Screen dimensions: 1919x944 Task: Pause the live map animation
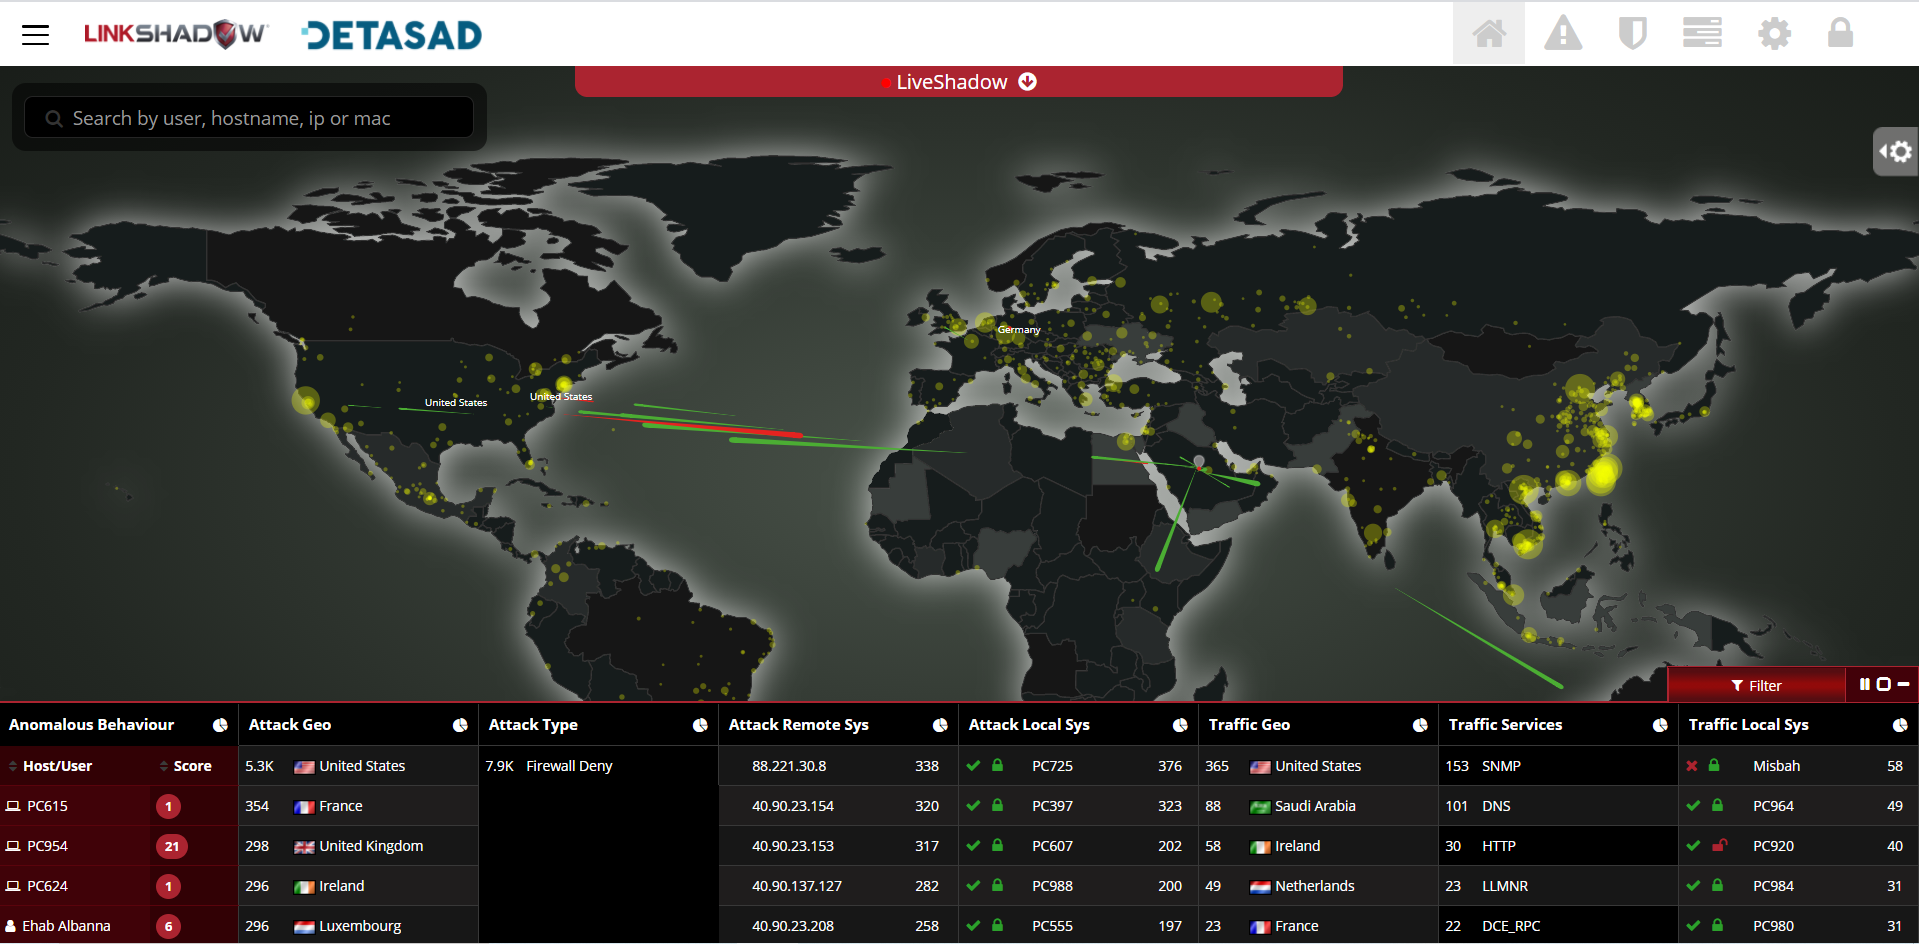click(1864, 684)
